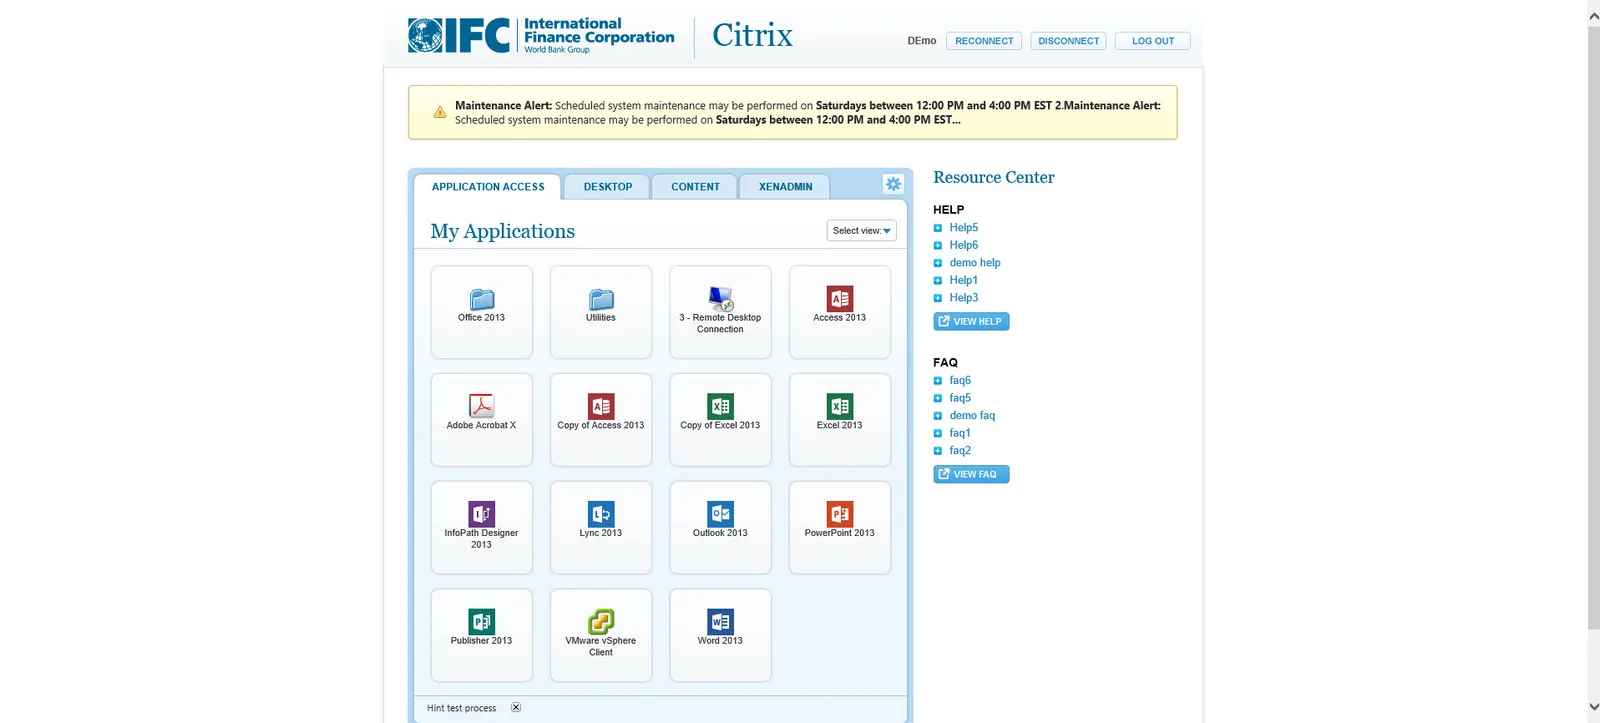Viewport: 1600px width, 723px height.
Task: Launch Access 2013 application
Action: pos(840,312)
